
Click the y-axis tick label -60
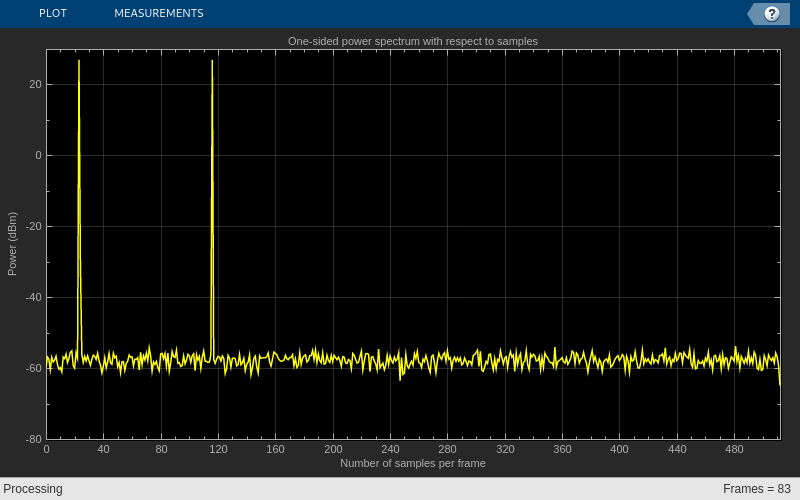(x=34, y=368)
